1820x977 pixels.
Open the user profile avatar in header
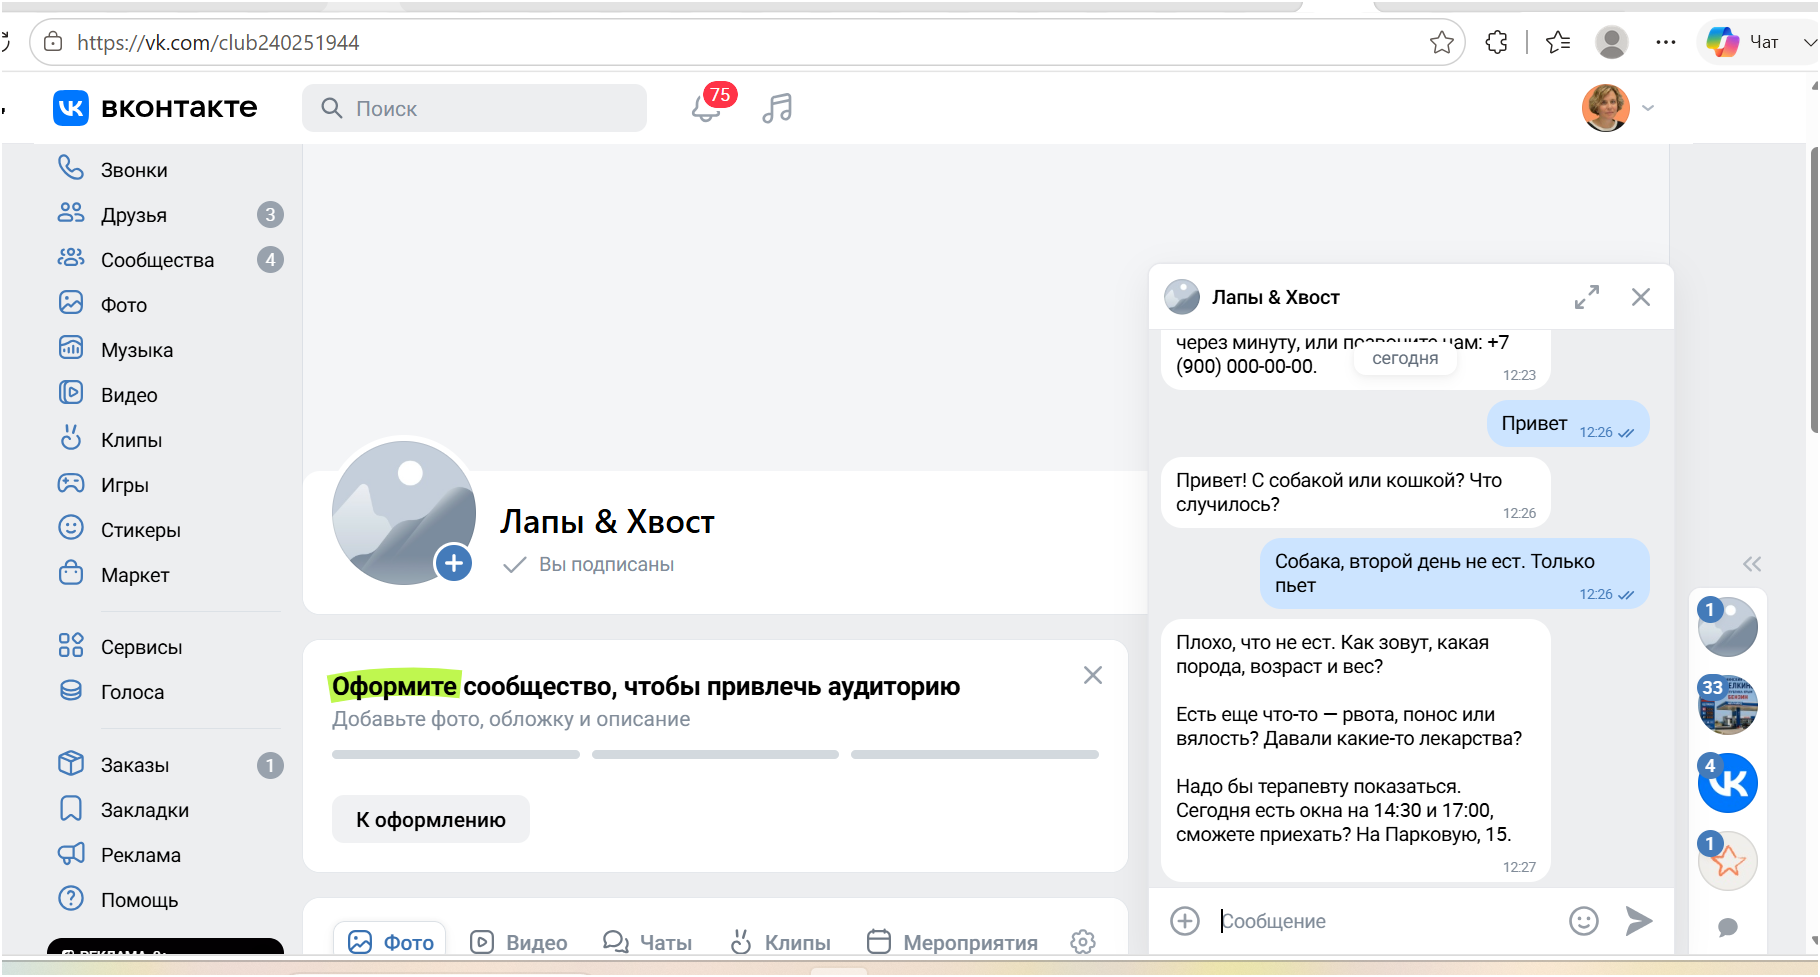pyautogui.click(x=1605, y=108)
